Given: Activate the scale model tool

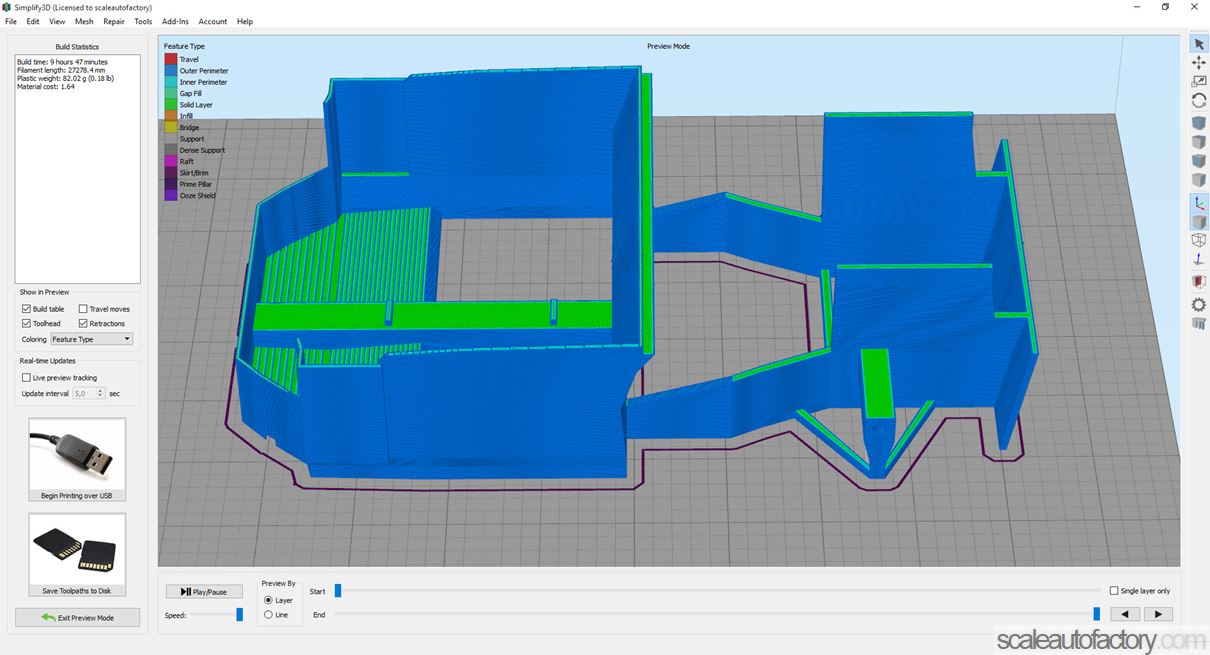Looking at the screenshot, I should pos(1198,81).
